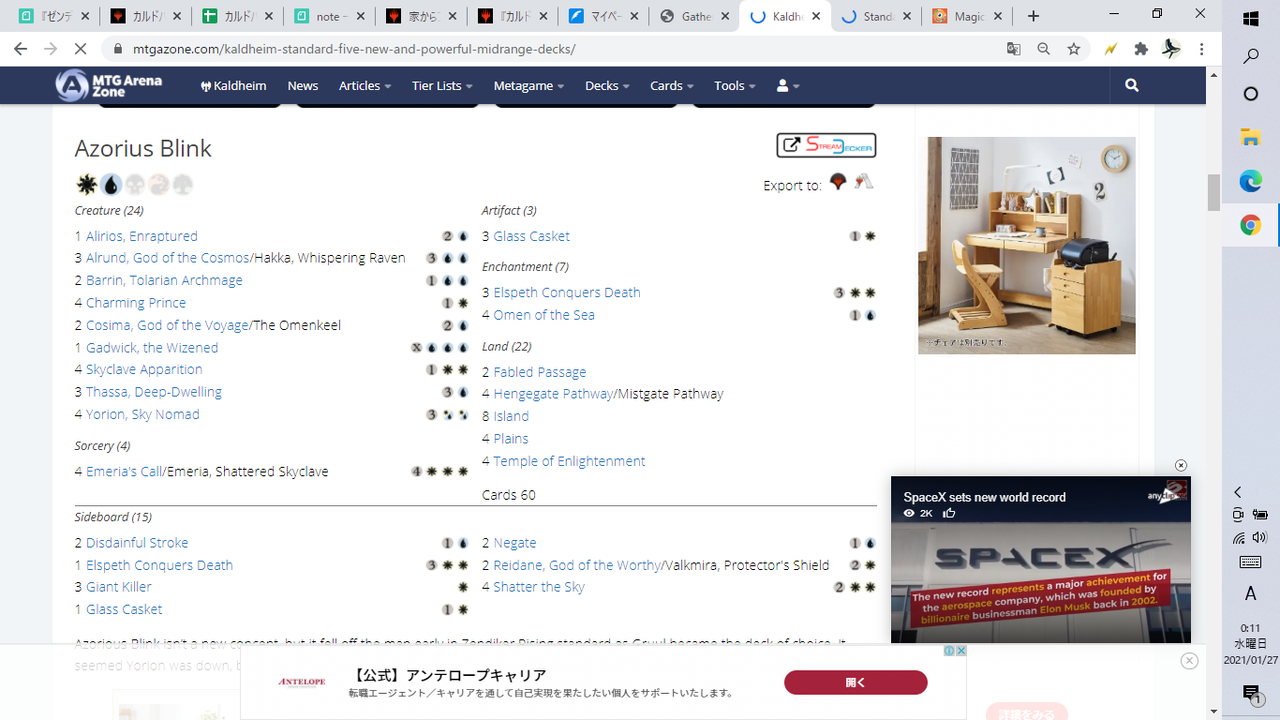Open File Explorer from taskbar

coord(1250,137)
